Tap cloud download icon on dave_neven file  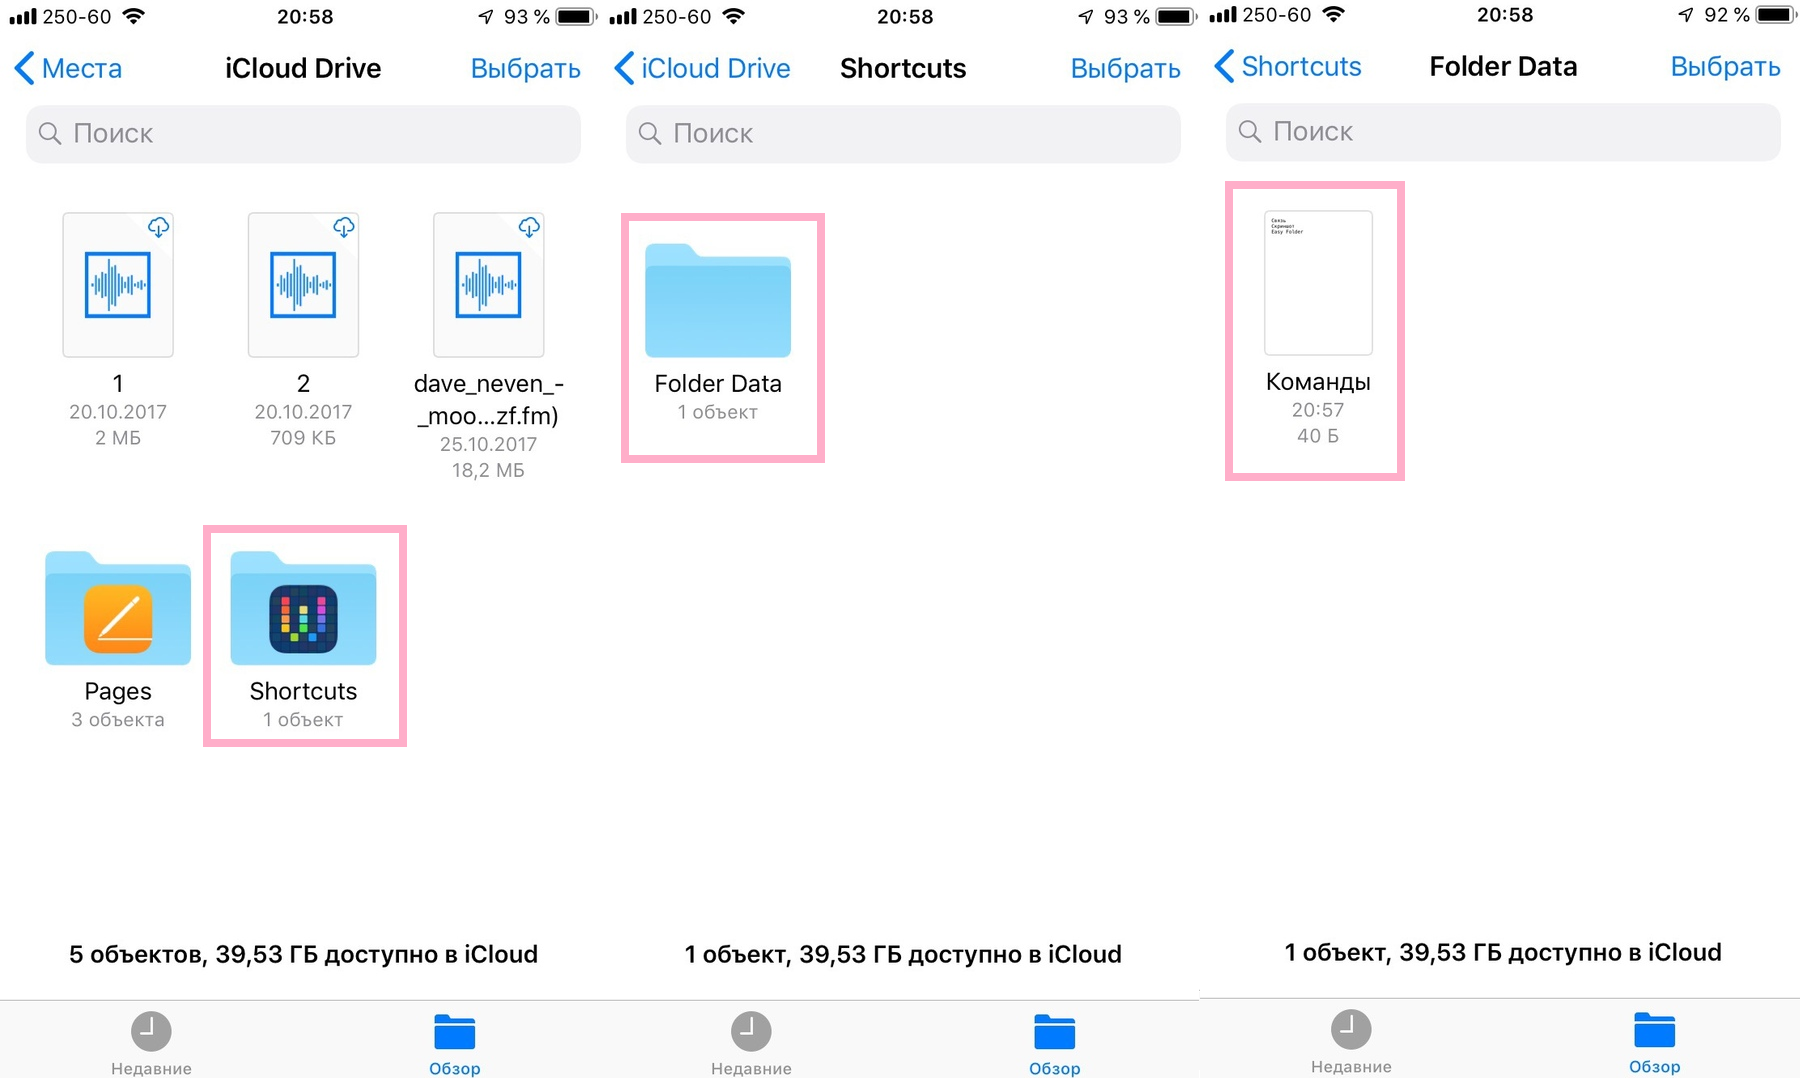tap(529, 228)
